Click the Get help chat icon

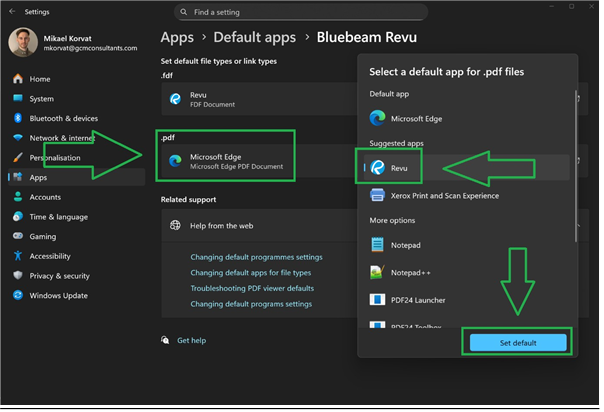coord(165,340)
